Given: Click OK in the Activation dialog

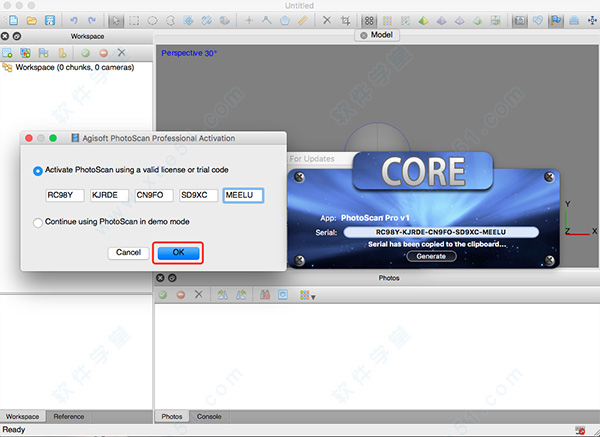Looking at the screenshot, I should pos(178,253).
